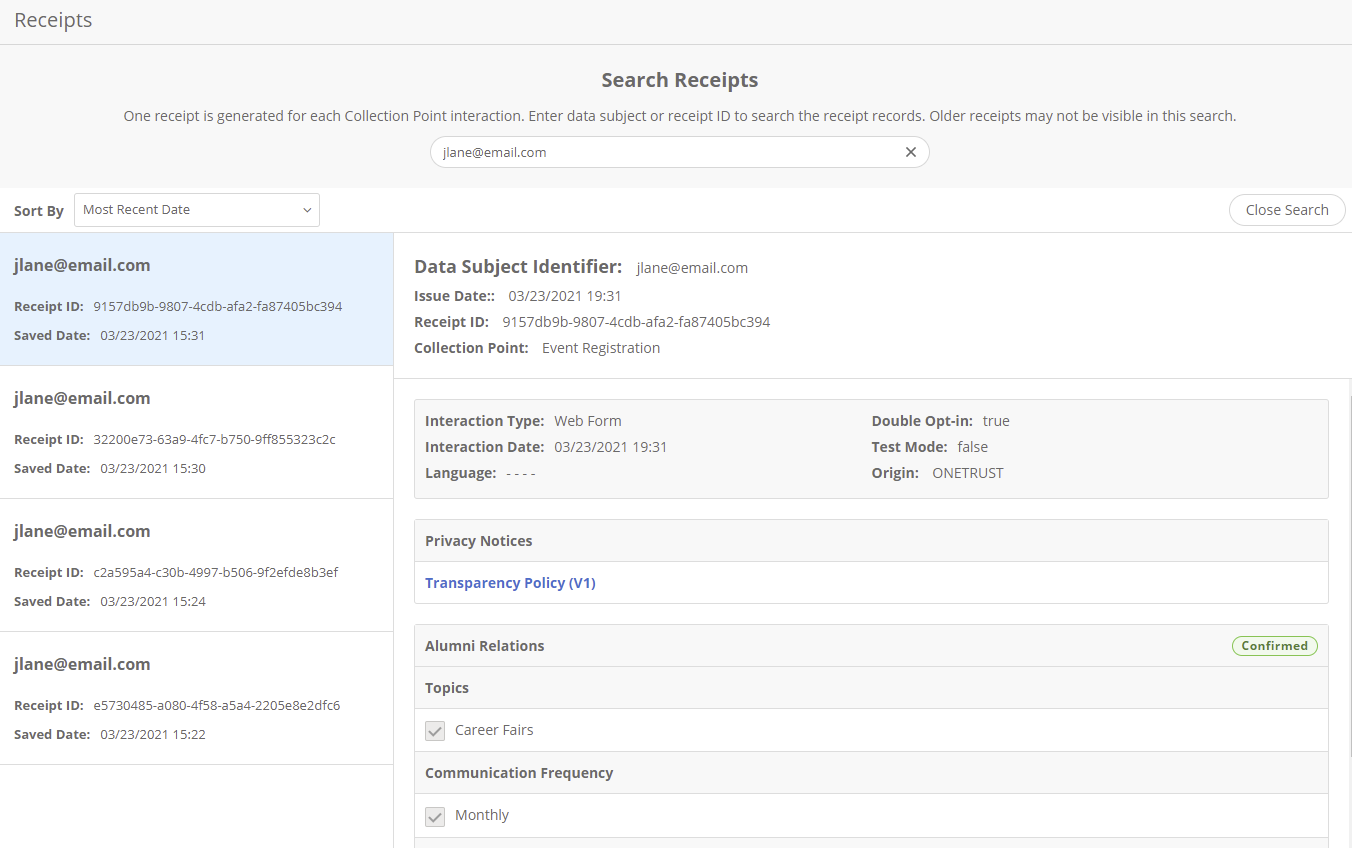Screen dimensions: 1352x848
Task: Click Saved Date 03/23/2021 15:22
Action: pyautogui.click(x=153, y=735)
